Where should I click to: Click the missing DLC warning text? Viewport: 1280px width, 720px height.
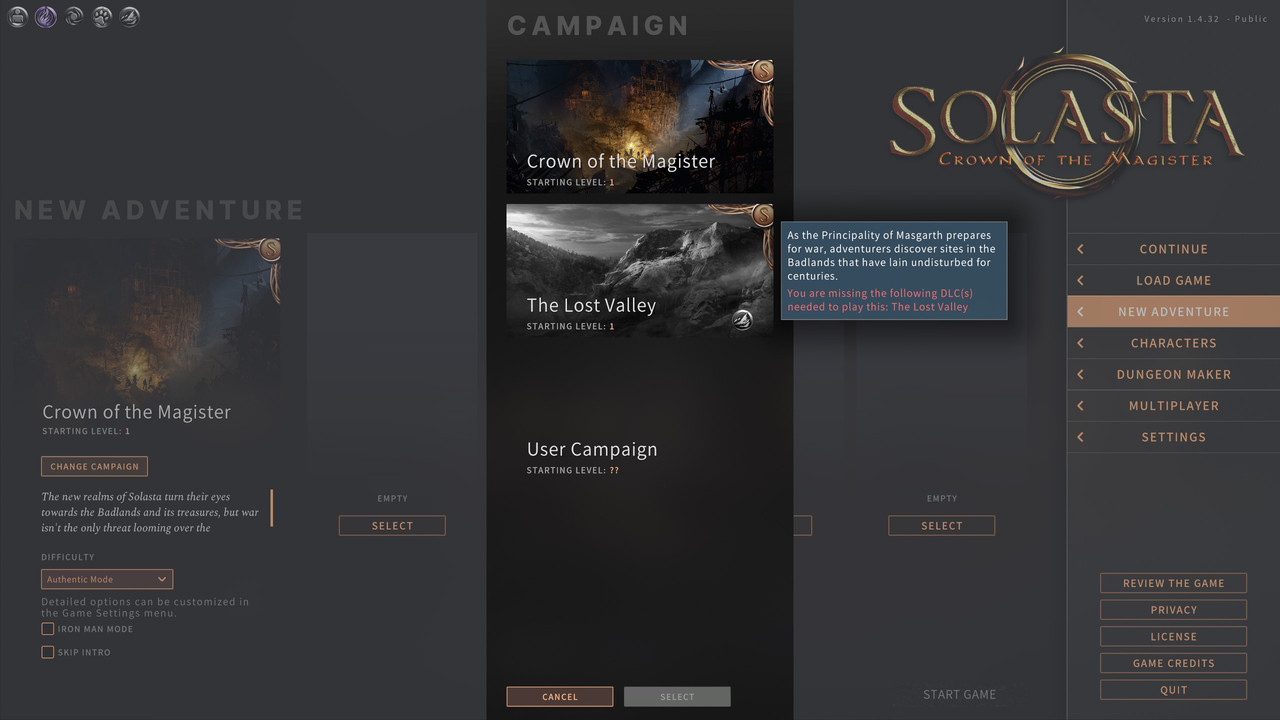(x=878, y=300)
